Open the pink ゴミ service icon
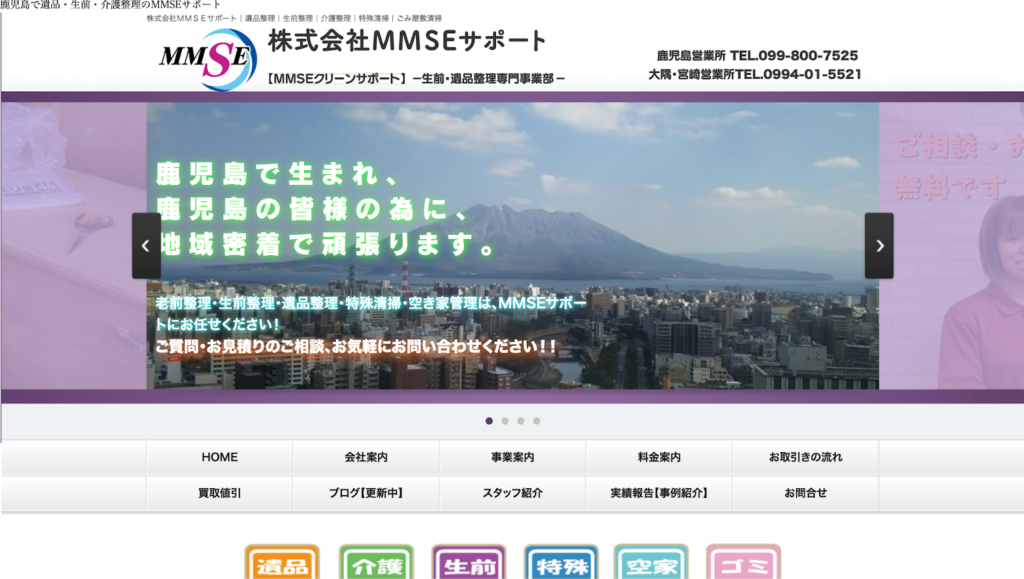The height and width of the screenshot is (579, 1024). [743, 564]
